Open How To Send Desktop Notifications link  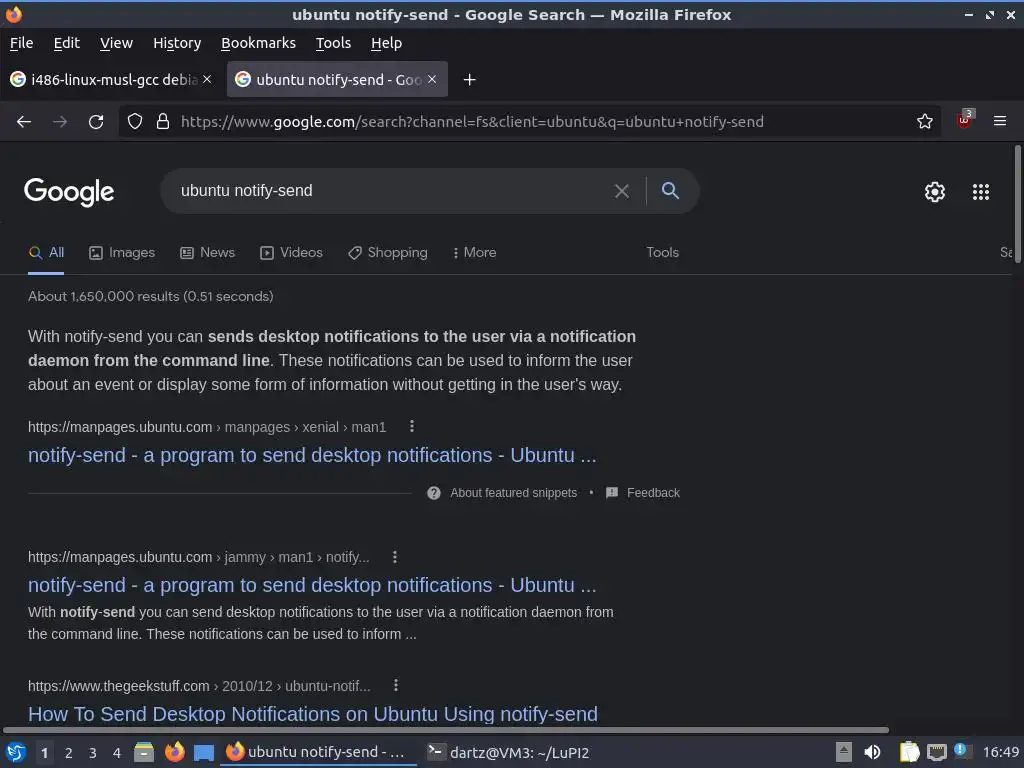[x=313, y=714]
